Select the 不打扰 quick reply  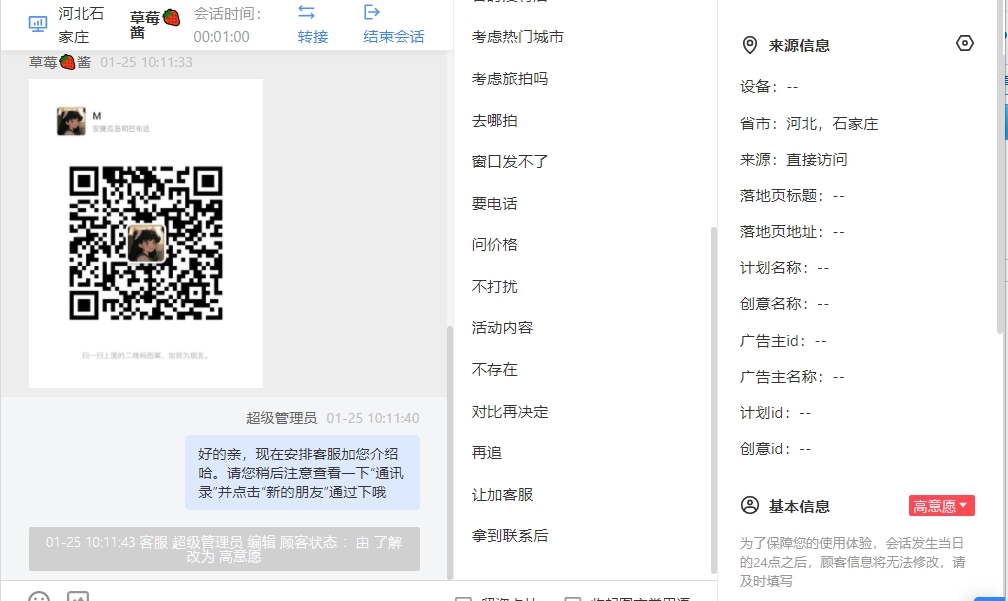click(494, 287)
